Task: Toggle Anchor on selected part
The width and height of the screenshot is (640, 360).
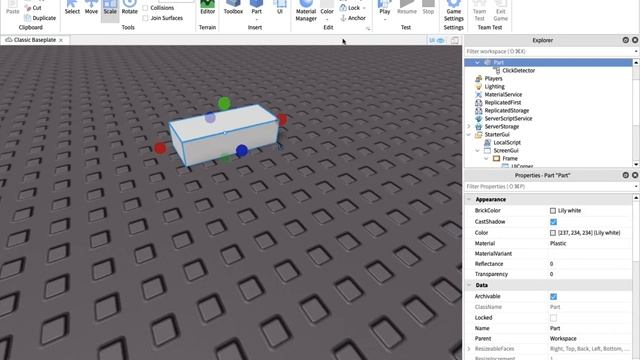Action: 353,18
